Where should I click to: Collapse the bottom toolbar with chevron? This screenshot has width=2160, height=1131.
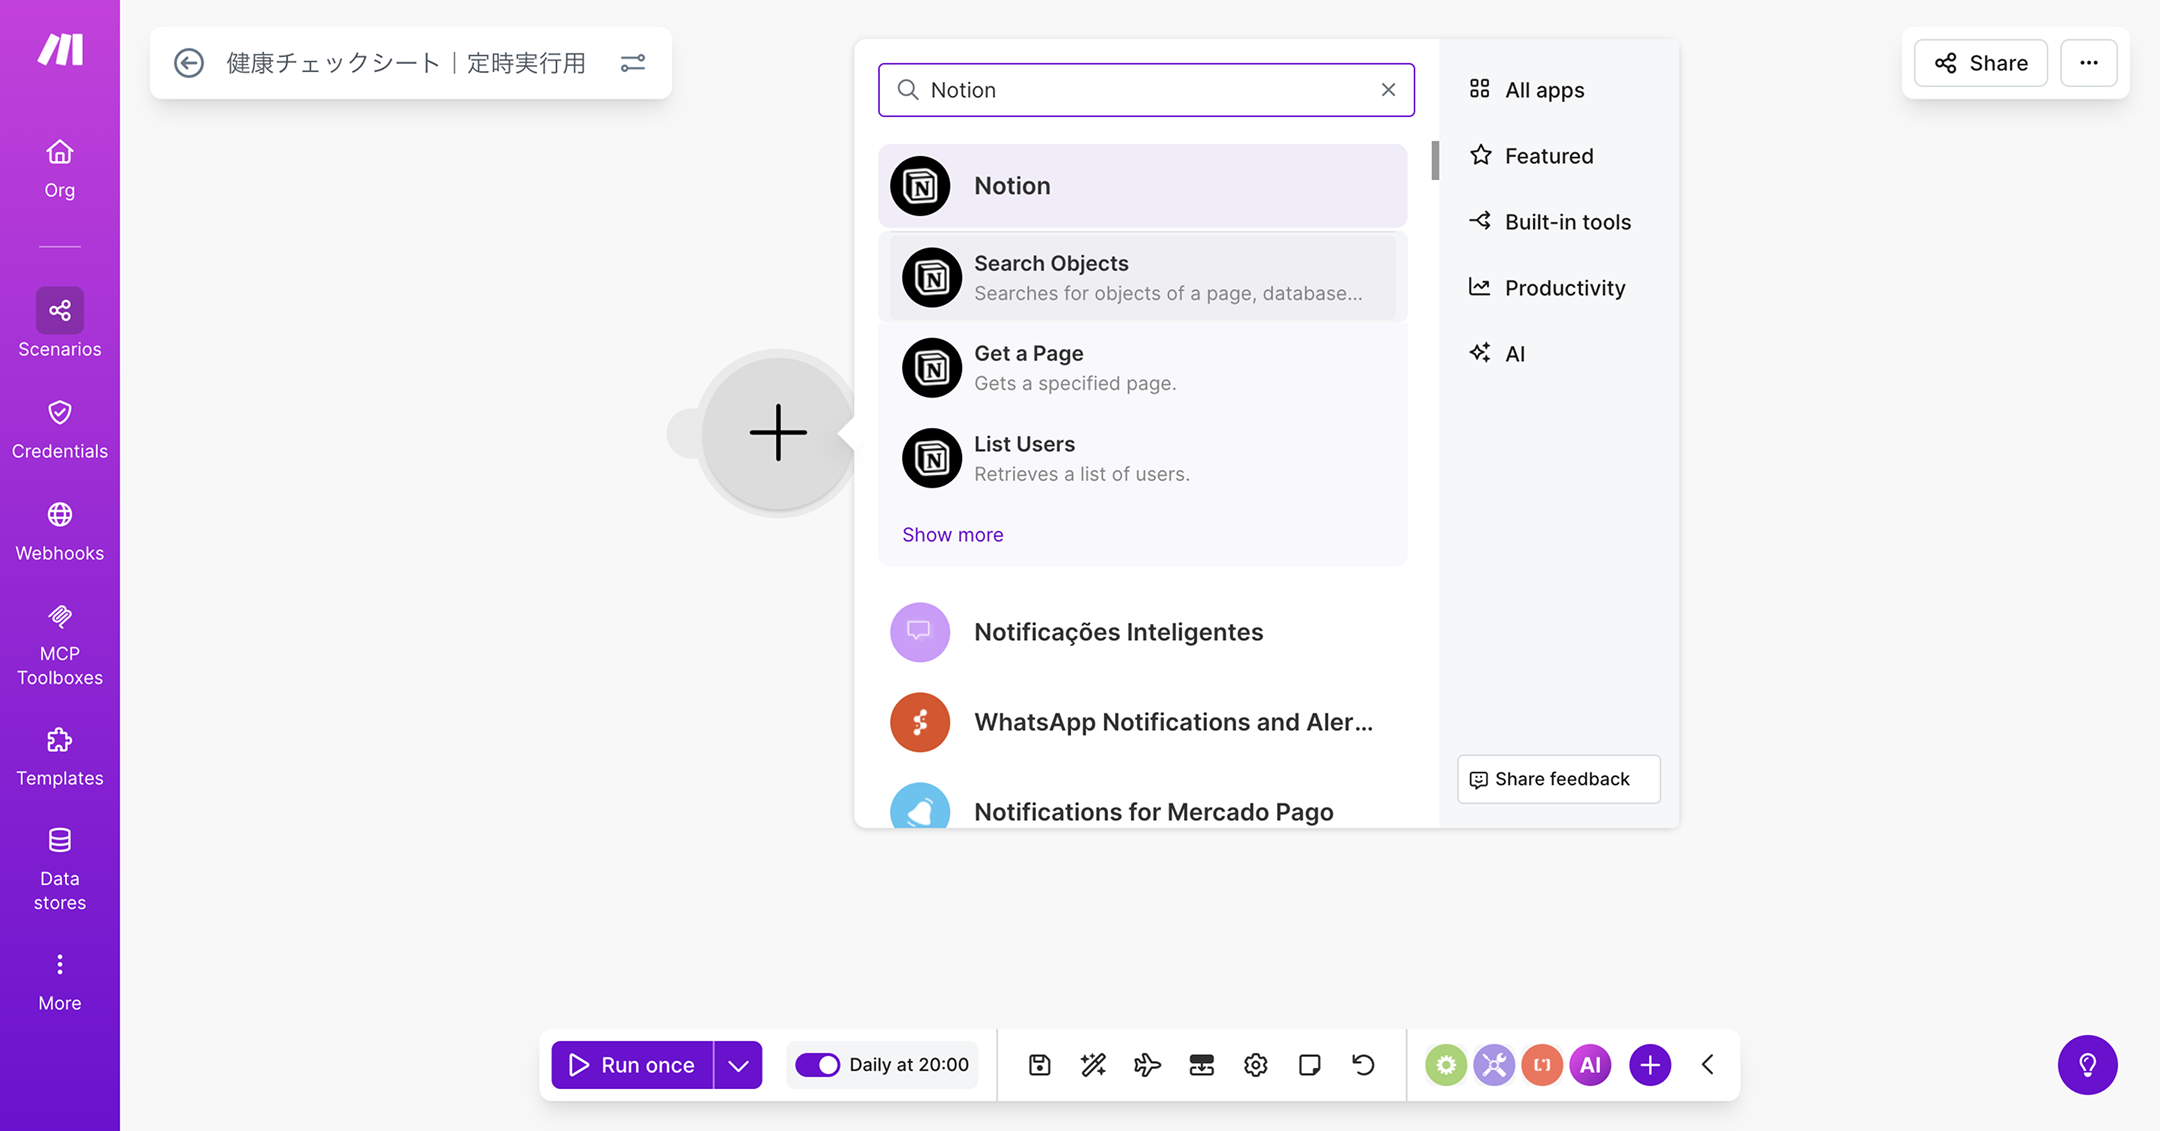coord(1708,1065)
